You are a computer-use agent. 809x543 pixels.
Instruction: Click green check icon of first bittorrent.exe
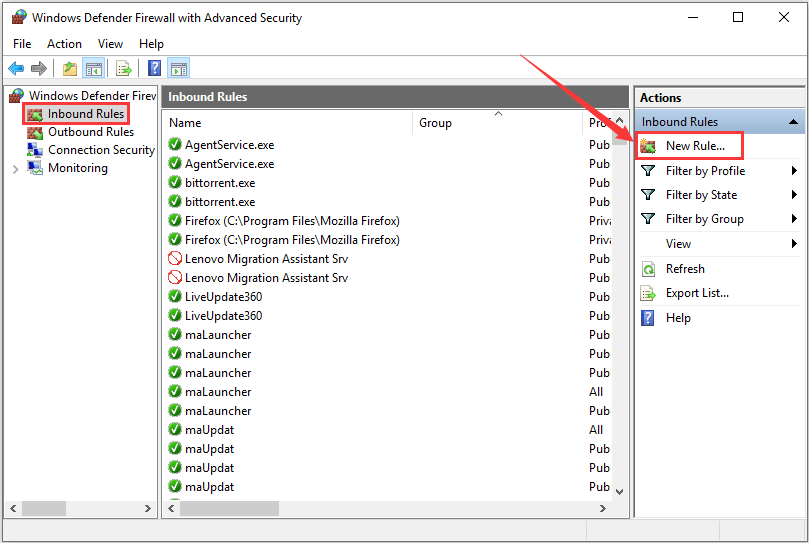[x=175, y=182]
